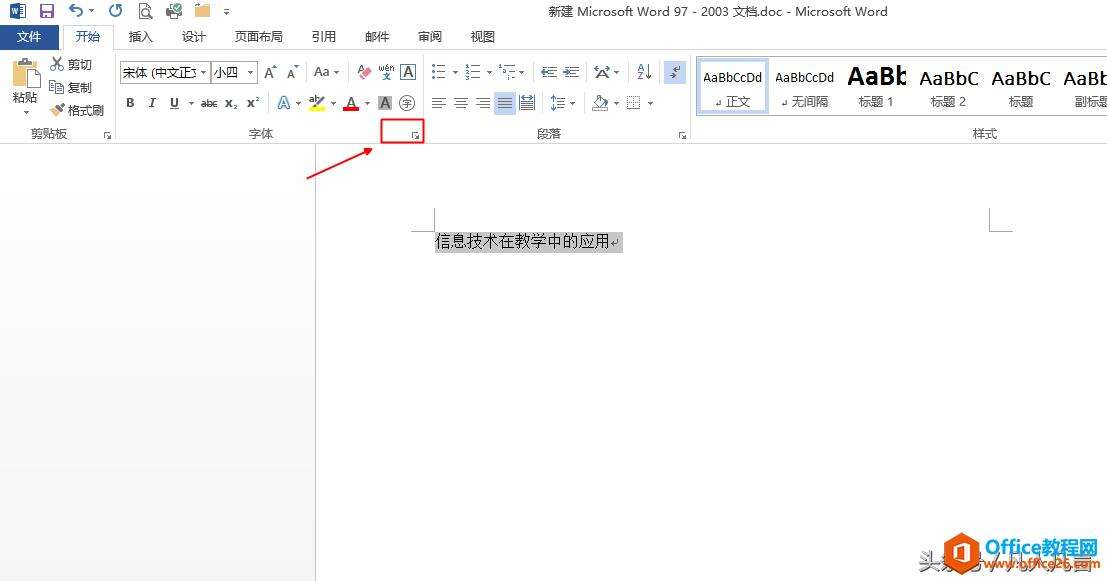Select the Clear All Formatting icon
Image resolution: width=1107 pixels, height=581 pixels.
pyautogui.click(x=362, y=71)
